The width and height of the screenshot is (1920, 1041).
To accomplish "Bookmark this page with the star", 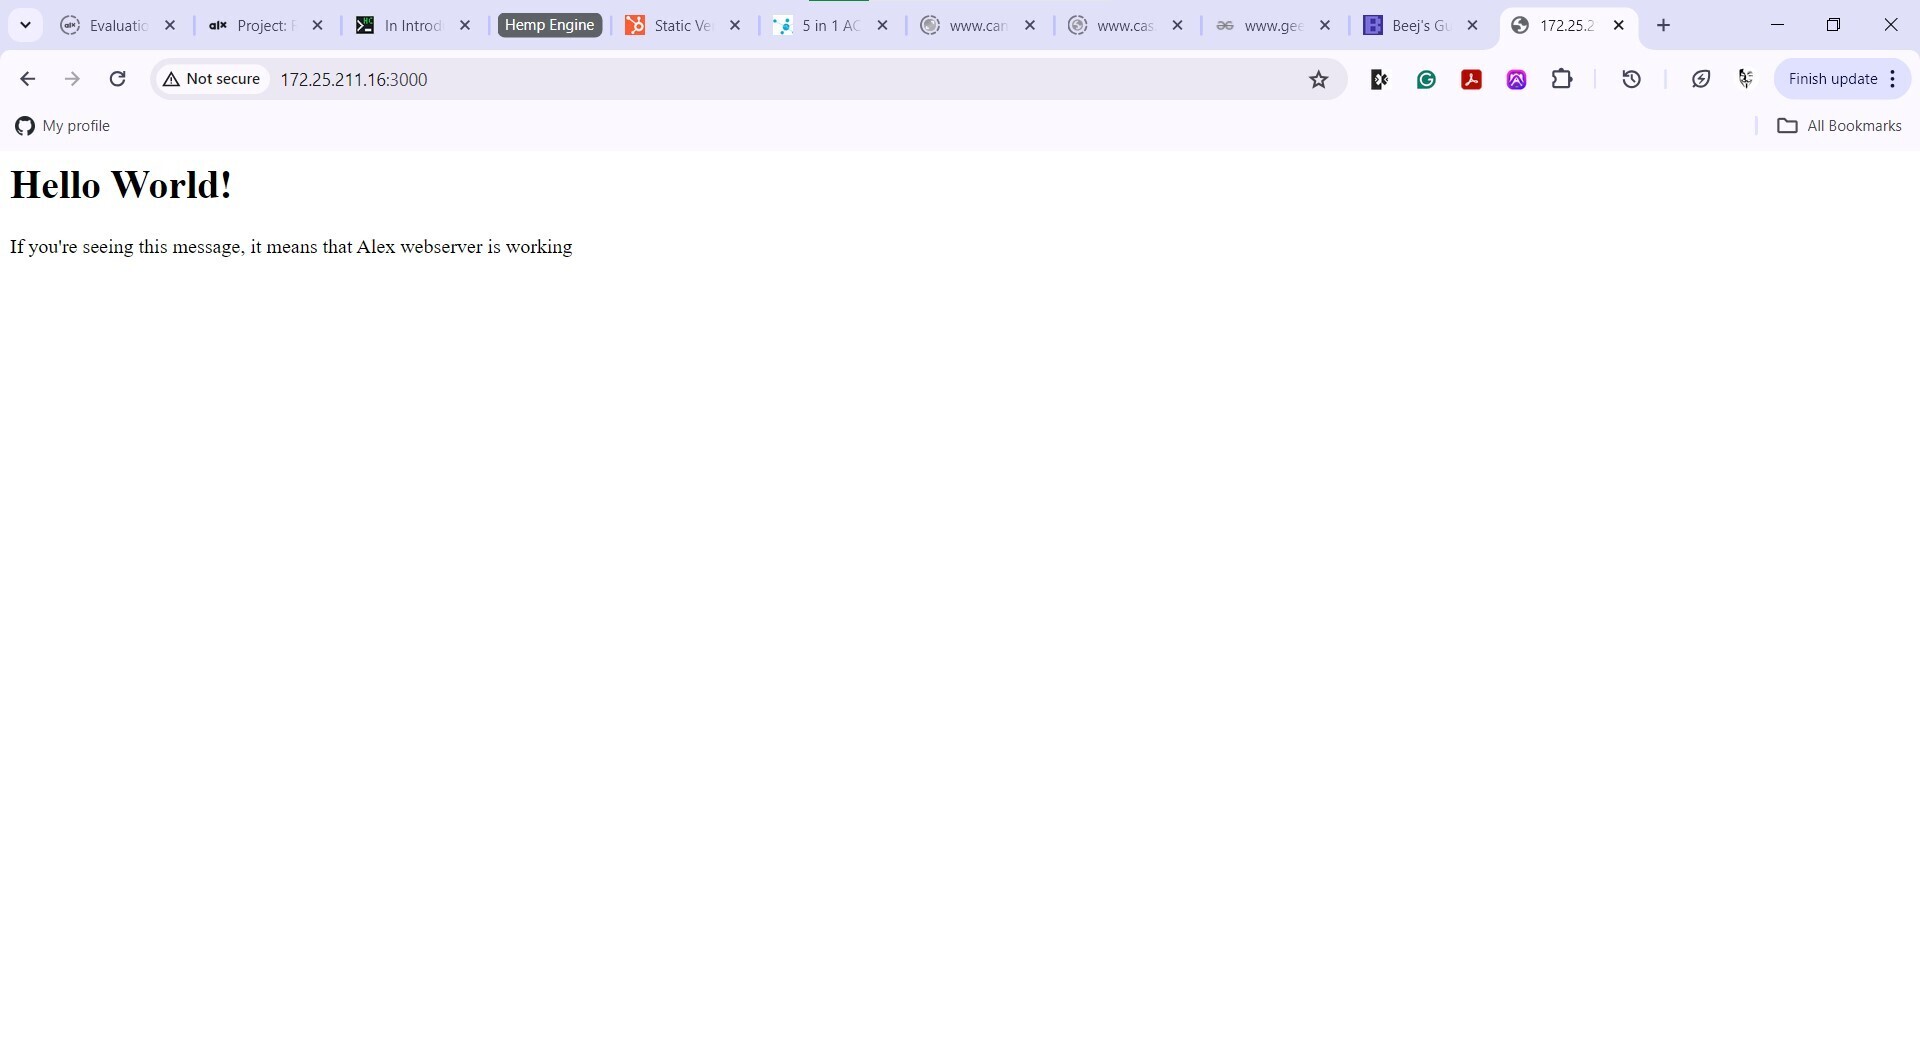I will tap(1318, 78).
